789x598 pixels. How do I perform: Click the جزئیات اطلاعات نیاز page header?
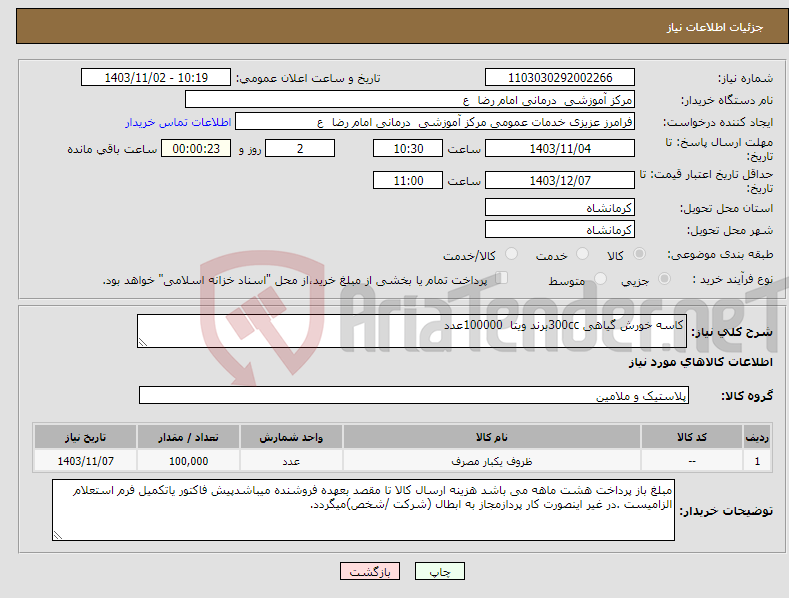(715, 27)
